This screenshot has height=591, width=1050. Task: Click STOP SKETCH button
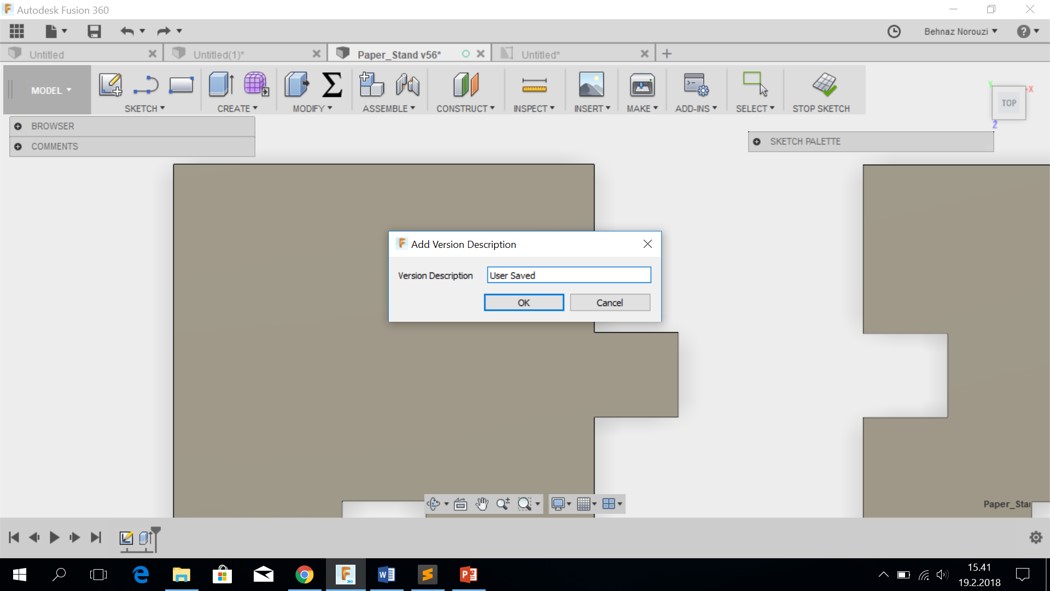[822, 92]
